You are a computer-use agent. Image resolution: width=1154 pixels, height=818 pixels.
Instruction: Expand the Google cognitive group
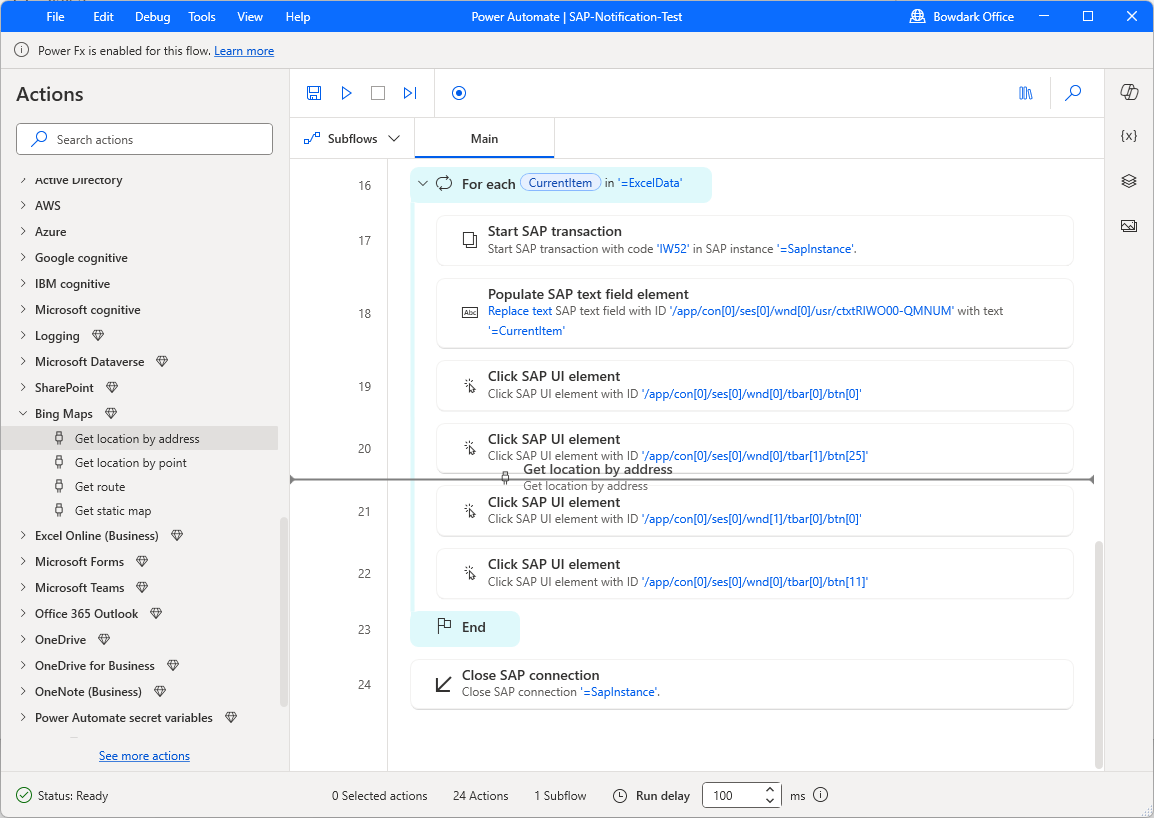23,258
